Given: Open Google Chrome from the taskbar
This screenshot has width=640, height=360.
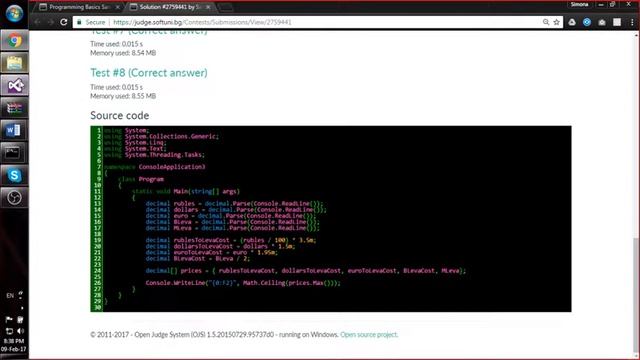Looking at the screenshot, I should click(14, 40).
